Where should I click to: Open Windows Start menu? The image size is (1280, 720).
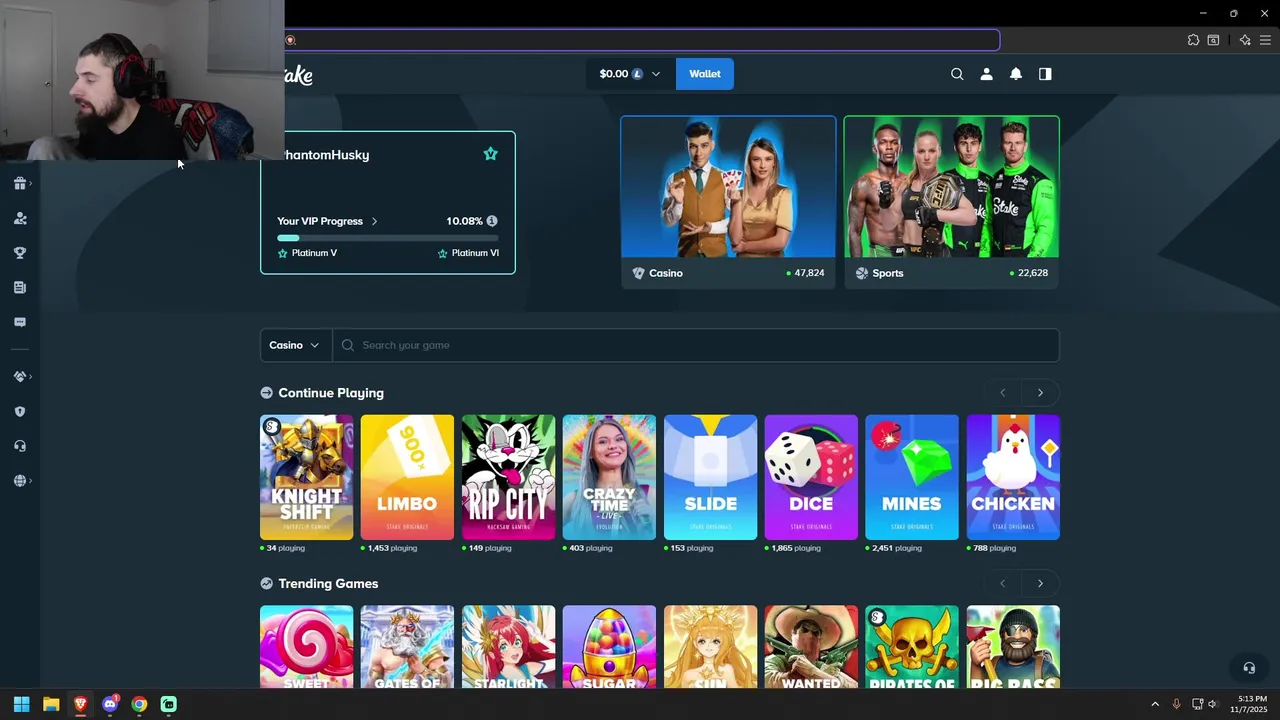(21, 704)
